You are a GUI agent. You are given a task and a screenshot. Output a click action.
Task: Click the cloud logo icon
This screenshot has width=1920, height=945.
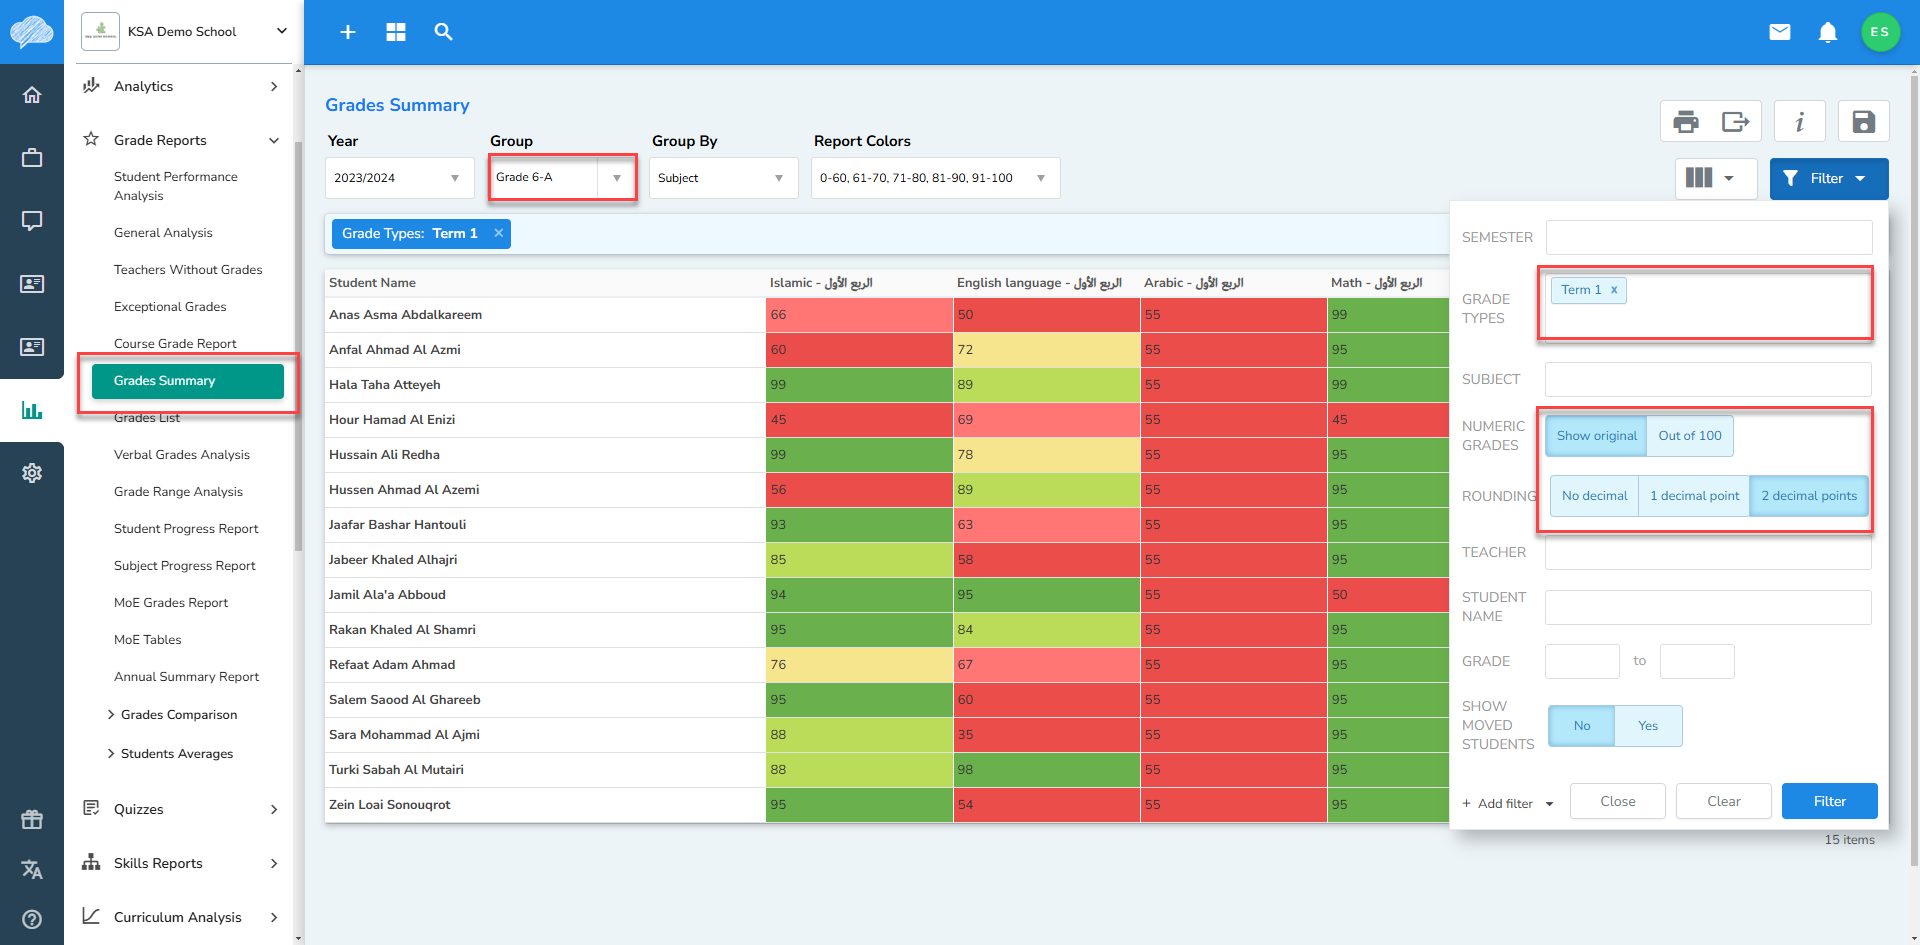(x=32, y=32)
